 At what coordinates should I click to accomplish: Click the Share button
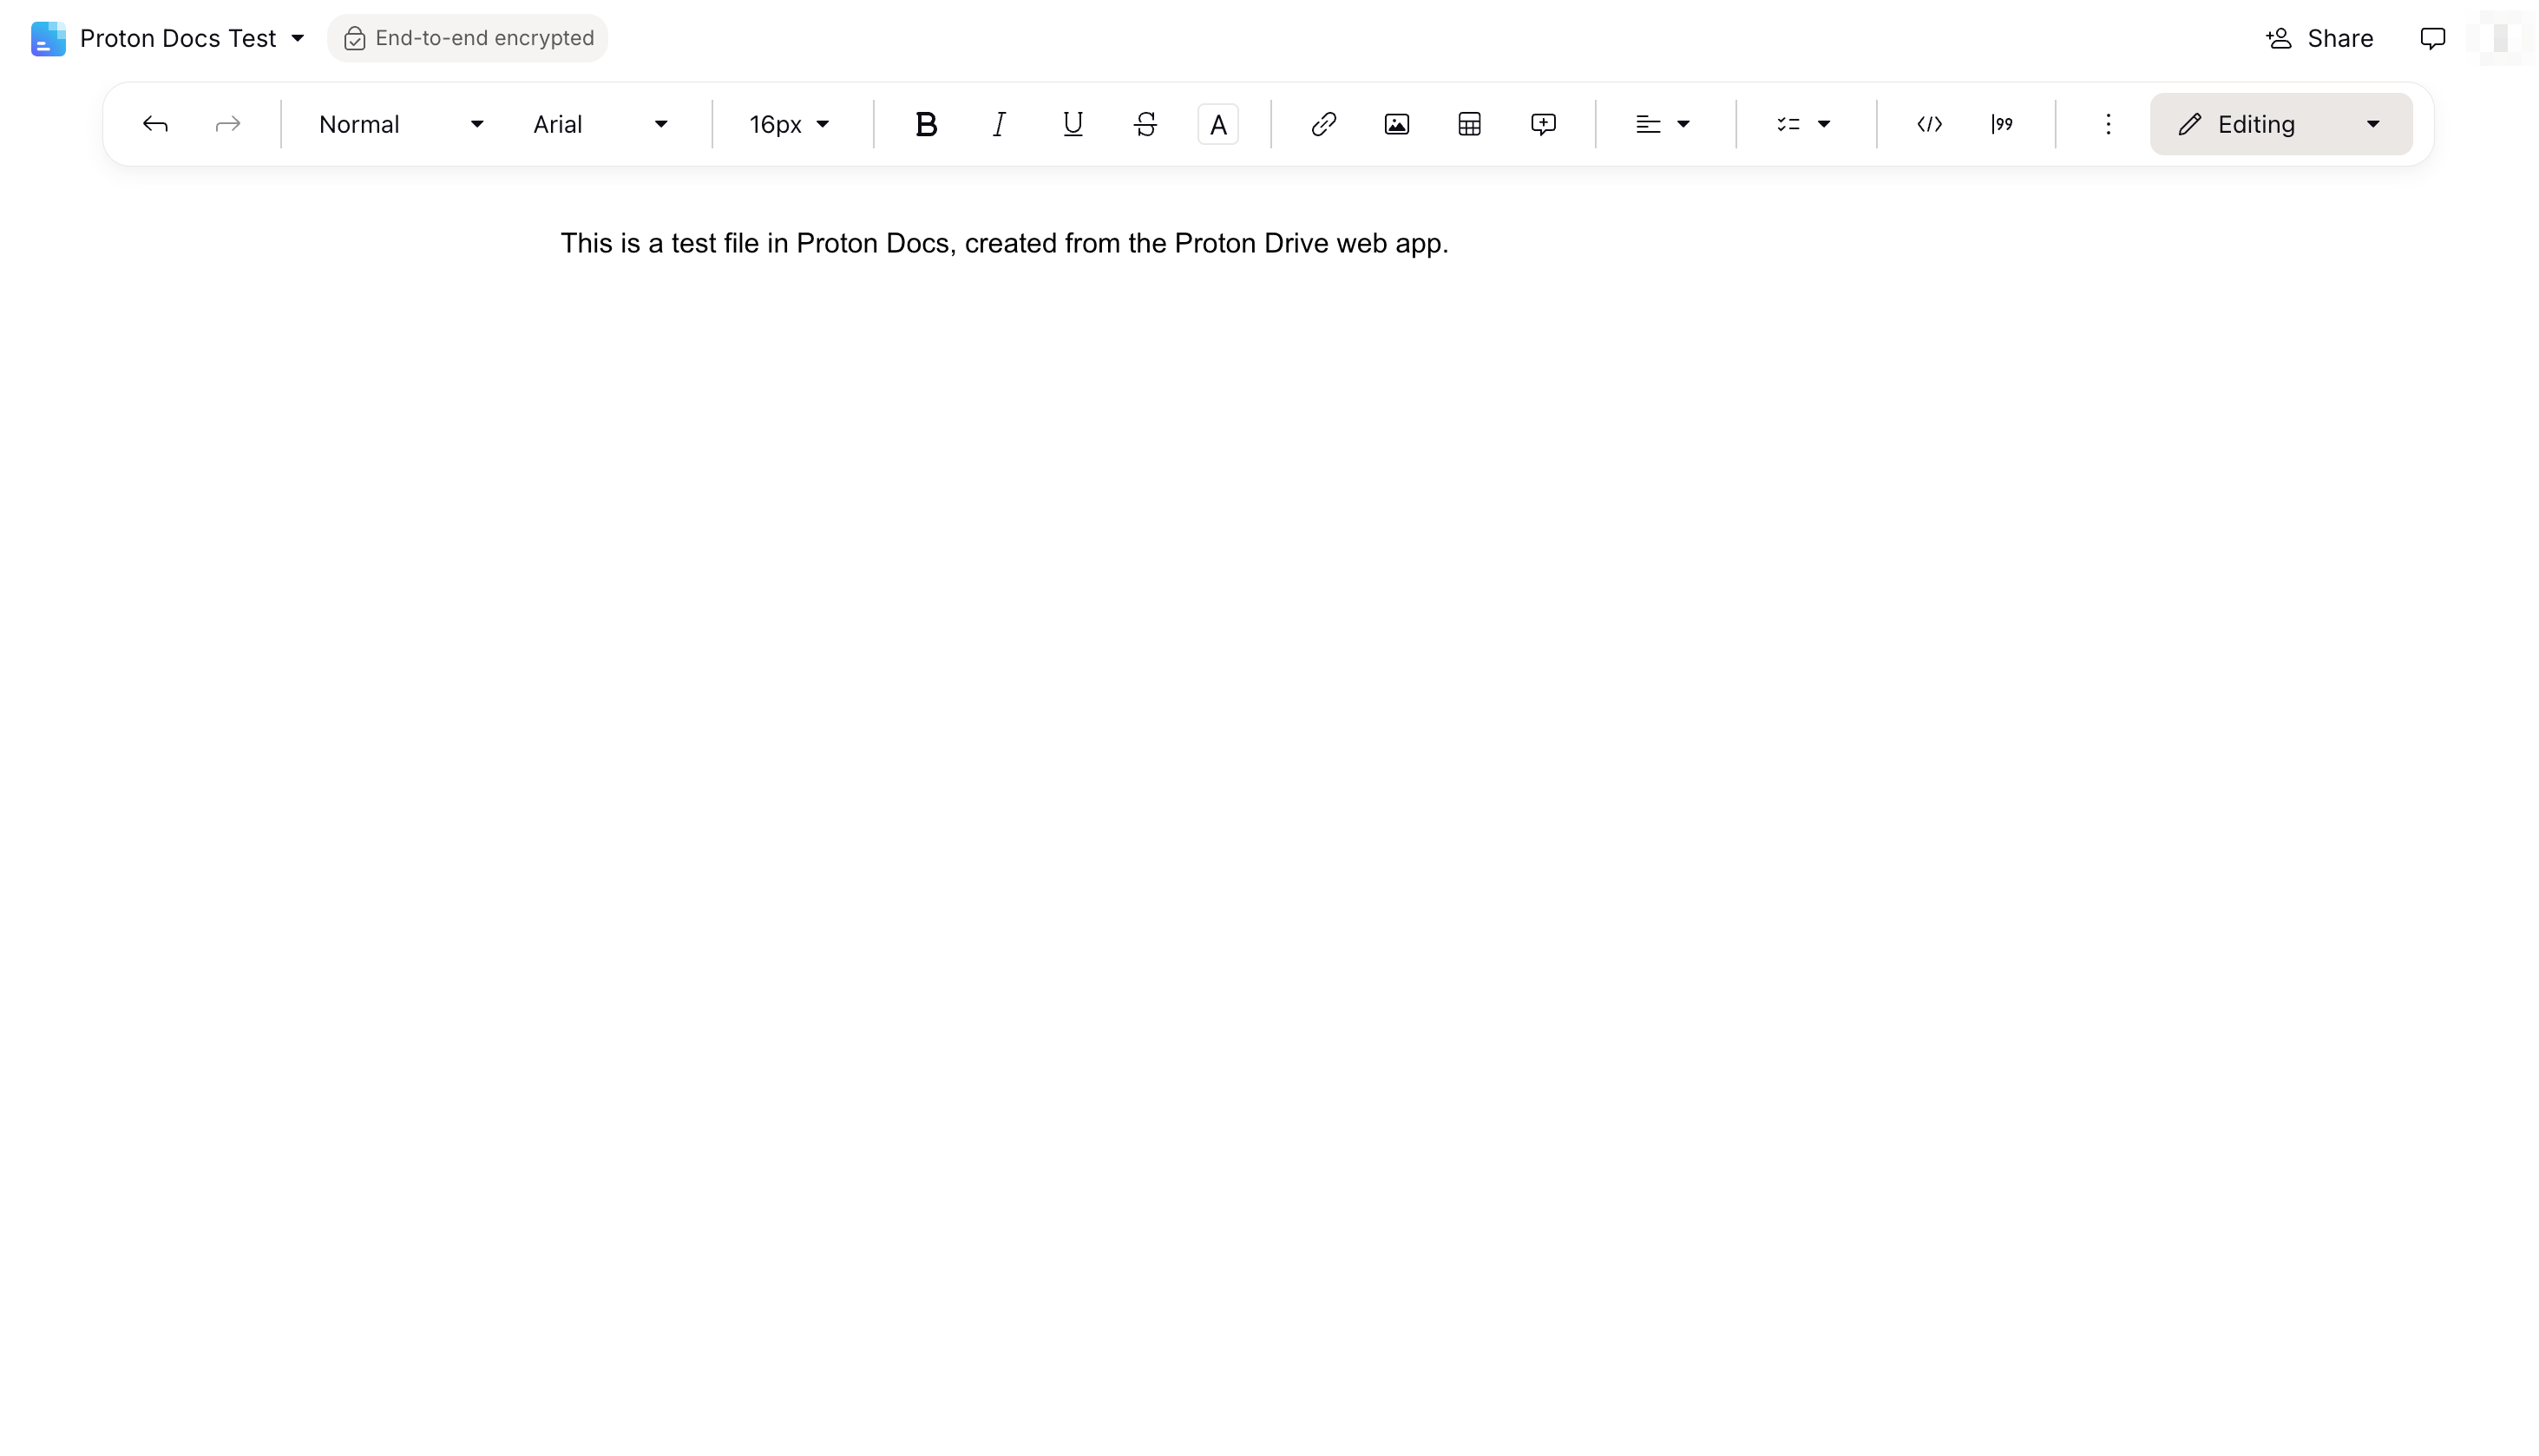(2319, 38)
